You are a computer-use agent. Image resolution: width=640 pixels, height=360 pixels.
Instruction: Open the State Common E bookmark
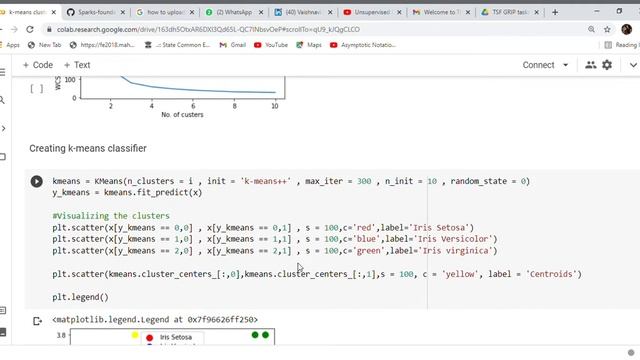click(178, 45)
